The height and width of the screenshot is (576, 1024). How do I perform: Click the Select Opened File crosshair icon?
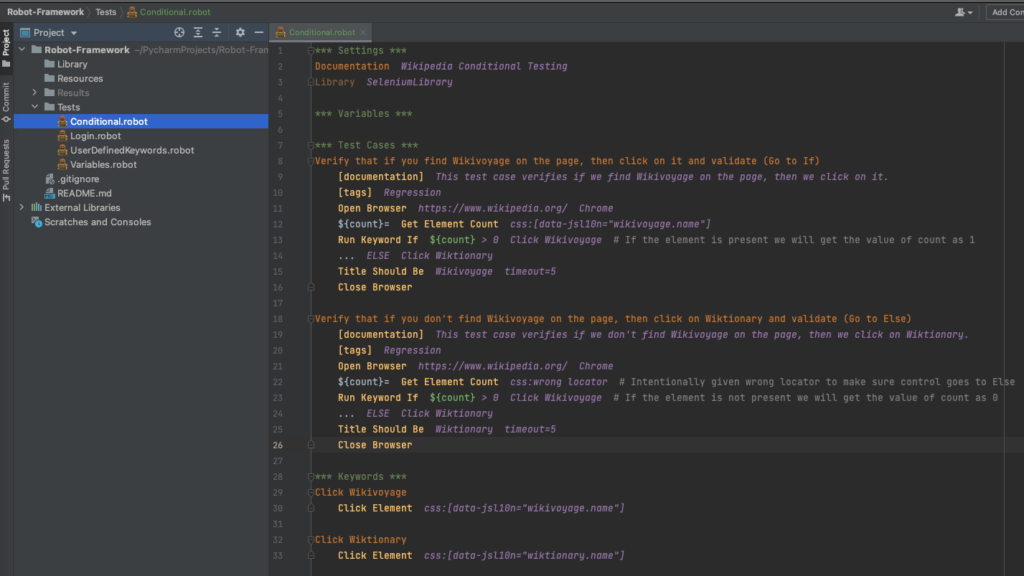click(179, 32)
